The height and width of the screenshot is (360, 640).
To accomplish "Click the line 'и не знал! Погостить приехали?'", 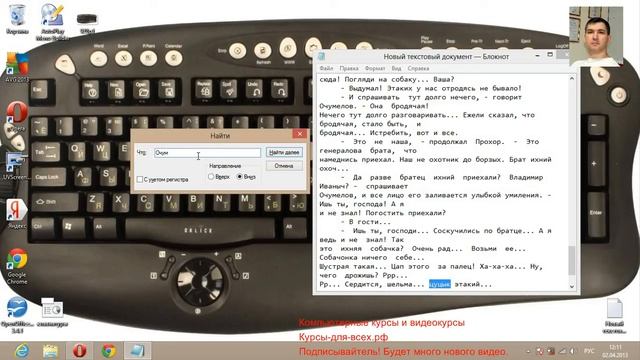I will [382, 213].
